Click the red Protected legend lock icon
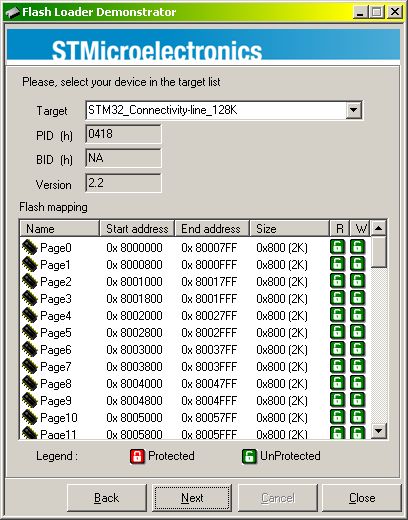 [137, 456]
